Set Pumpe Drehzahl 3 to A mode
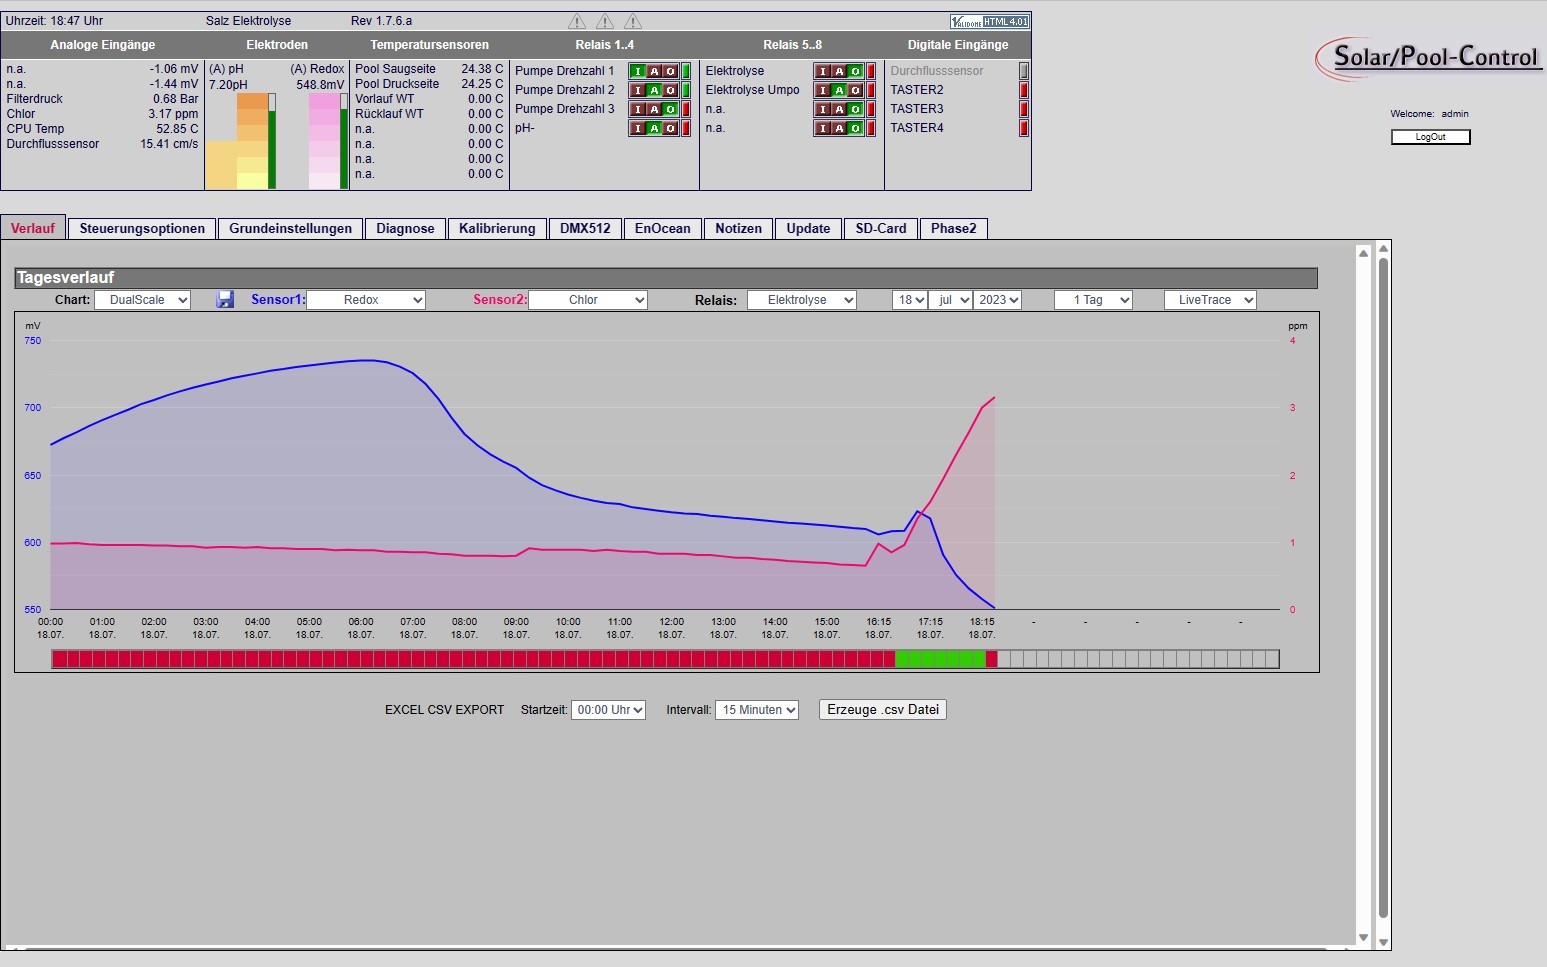The height and width of the screenshot is (967, 1547). [x=654, y=109]
